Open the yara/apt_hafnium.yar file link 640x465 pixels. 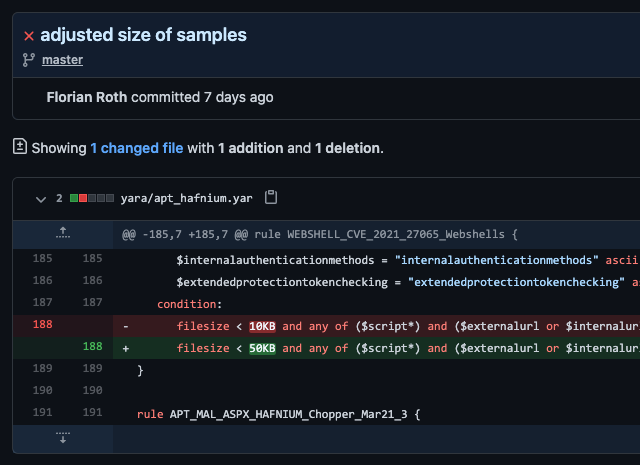pyautogui.click(x=186, y=199)
